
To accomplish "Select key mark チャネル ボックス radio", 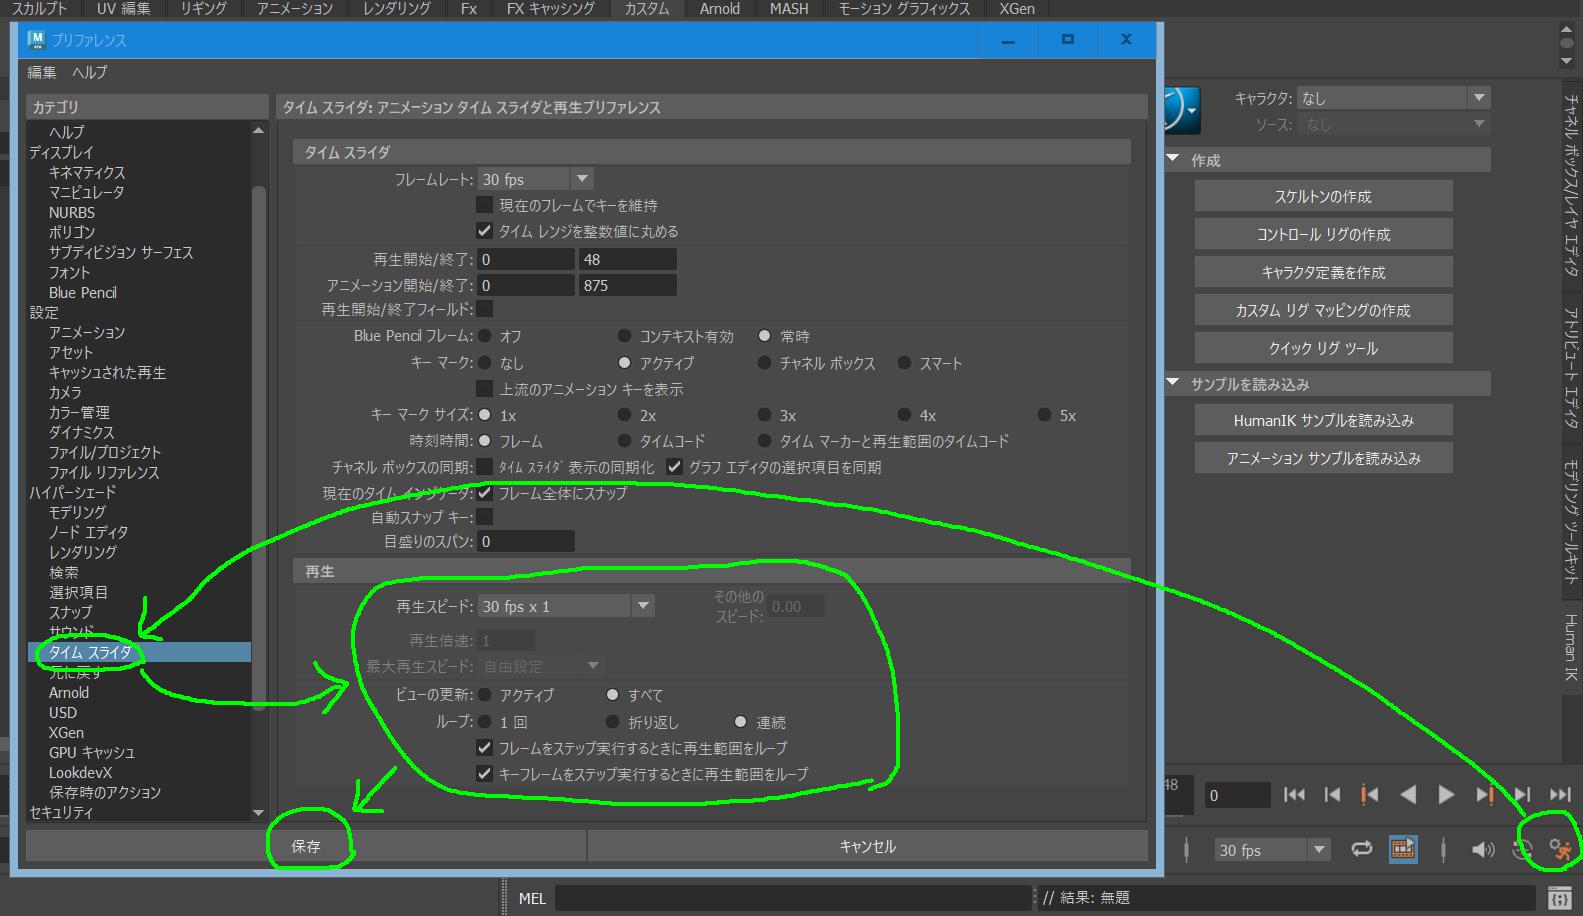I will [765, 363].
